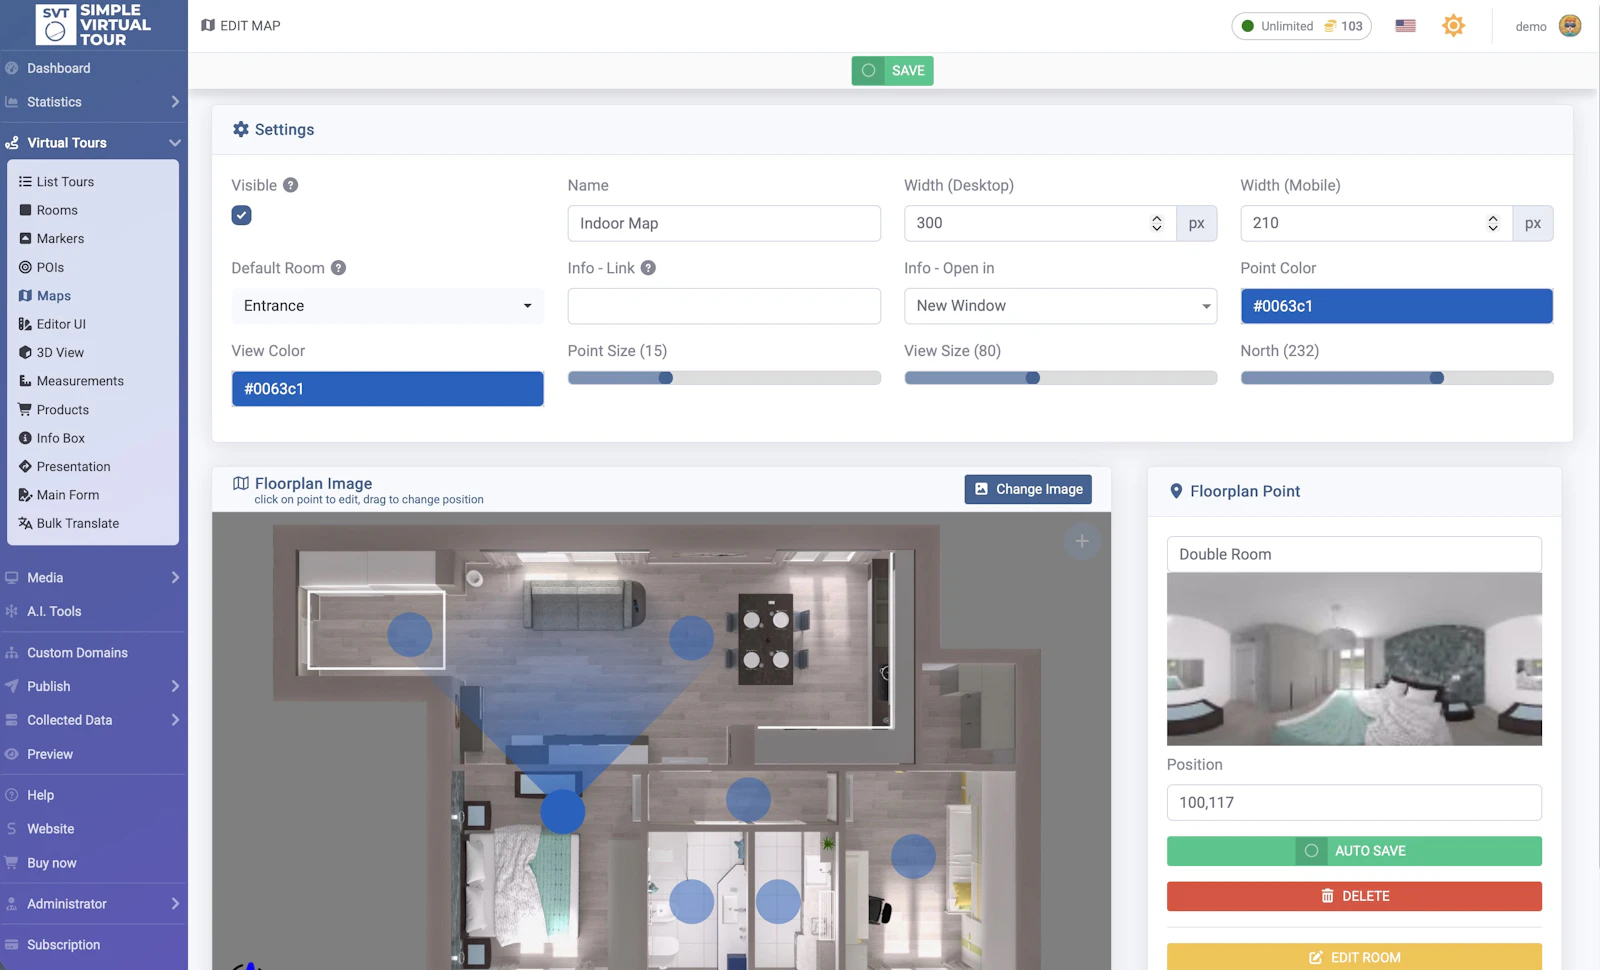Expand the Statistics sidebar section
The height and width of the screenshot is (970, 1600).
pyautogui.click(x=93, y=102)
